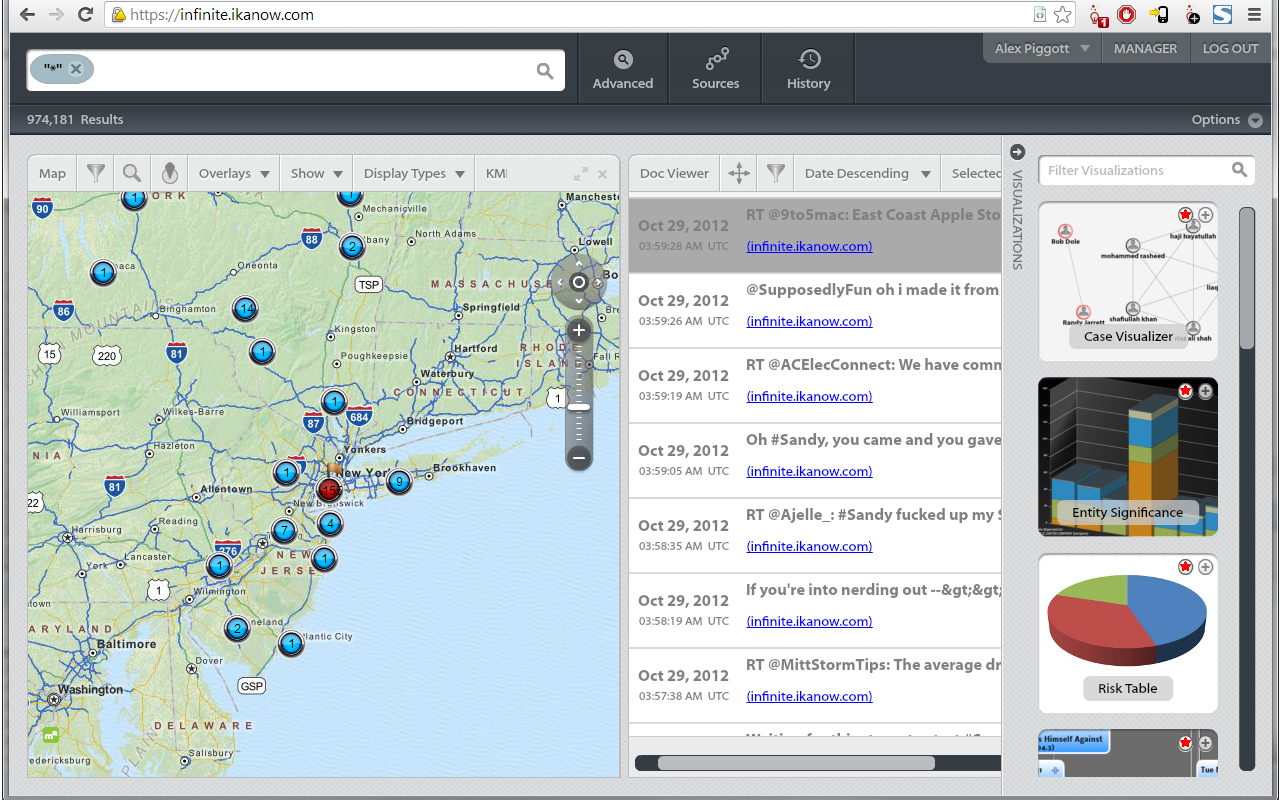
Task: Open the Alex Piggott user dropdown
Action: (1042, 48)
